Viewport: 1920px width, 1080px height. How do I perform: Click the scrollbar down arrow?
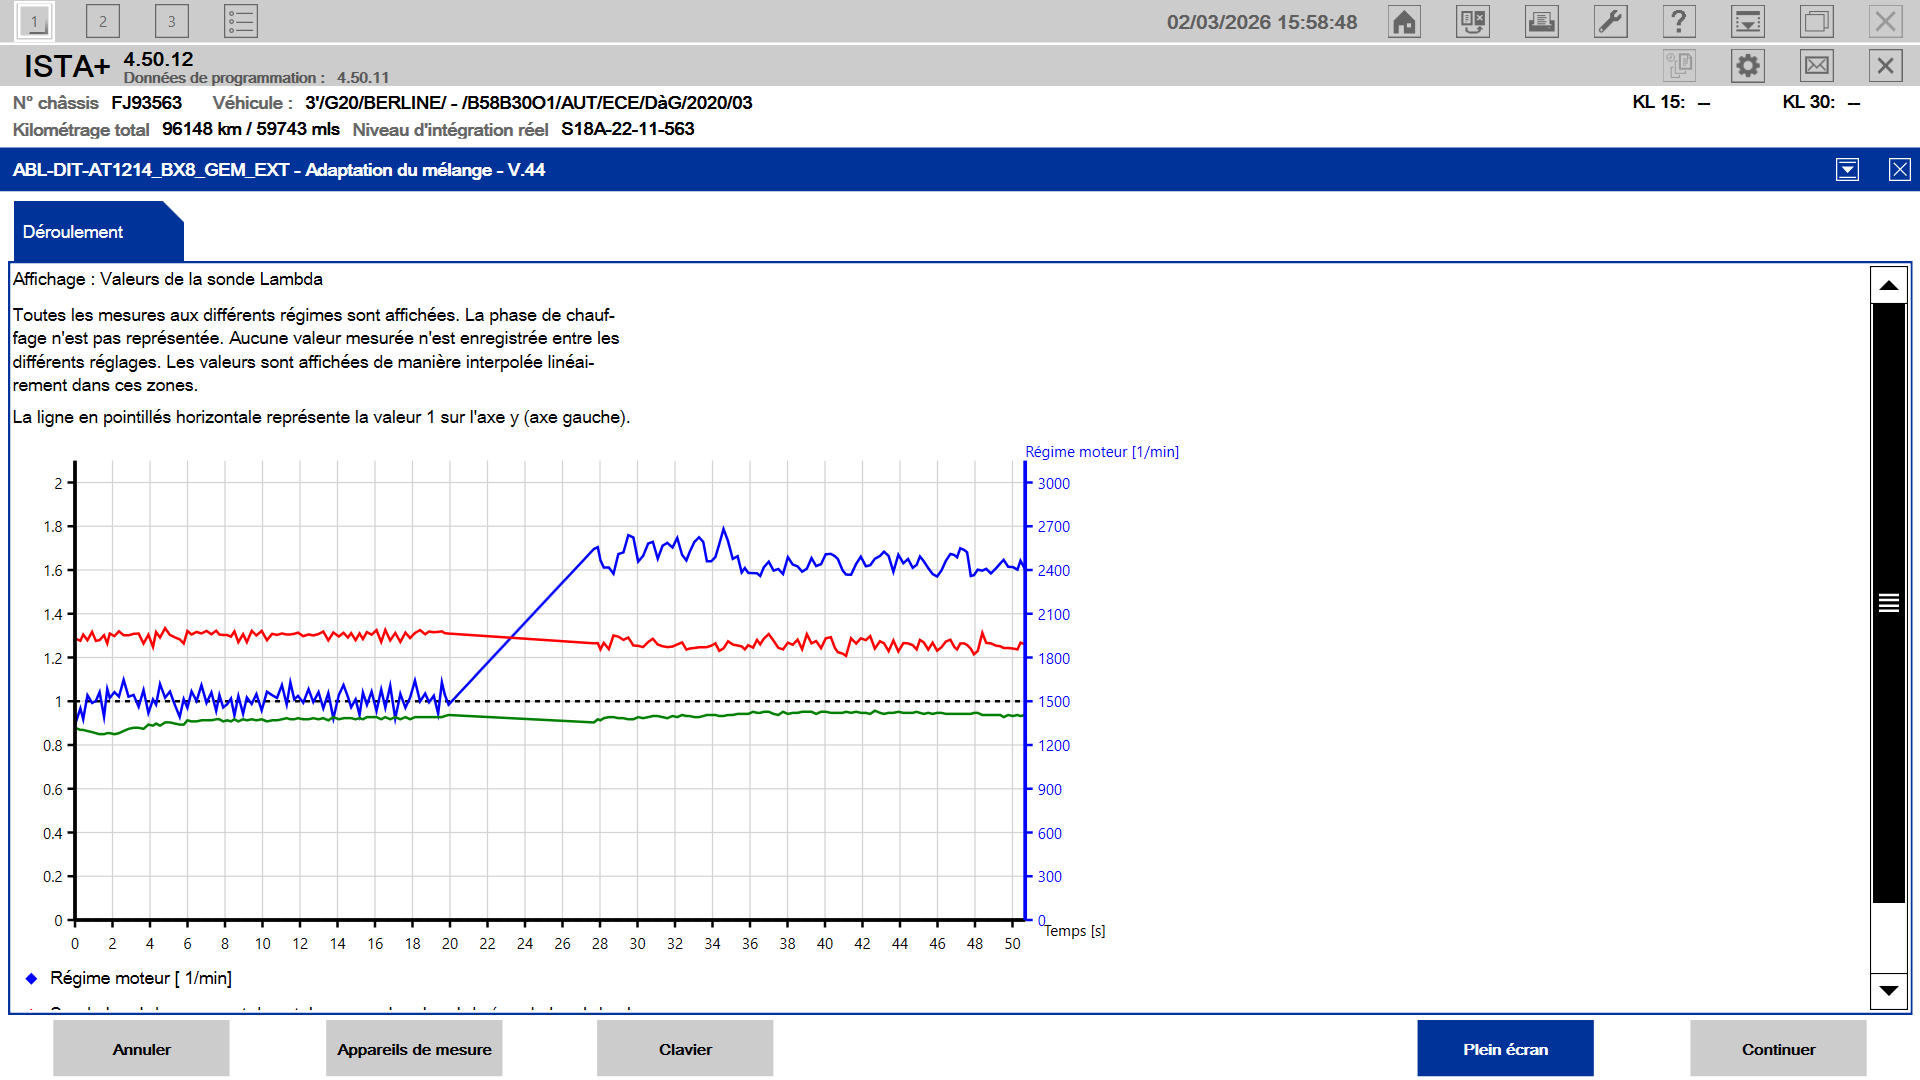[1889, 990]
